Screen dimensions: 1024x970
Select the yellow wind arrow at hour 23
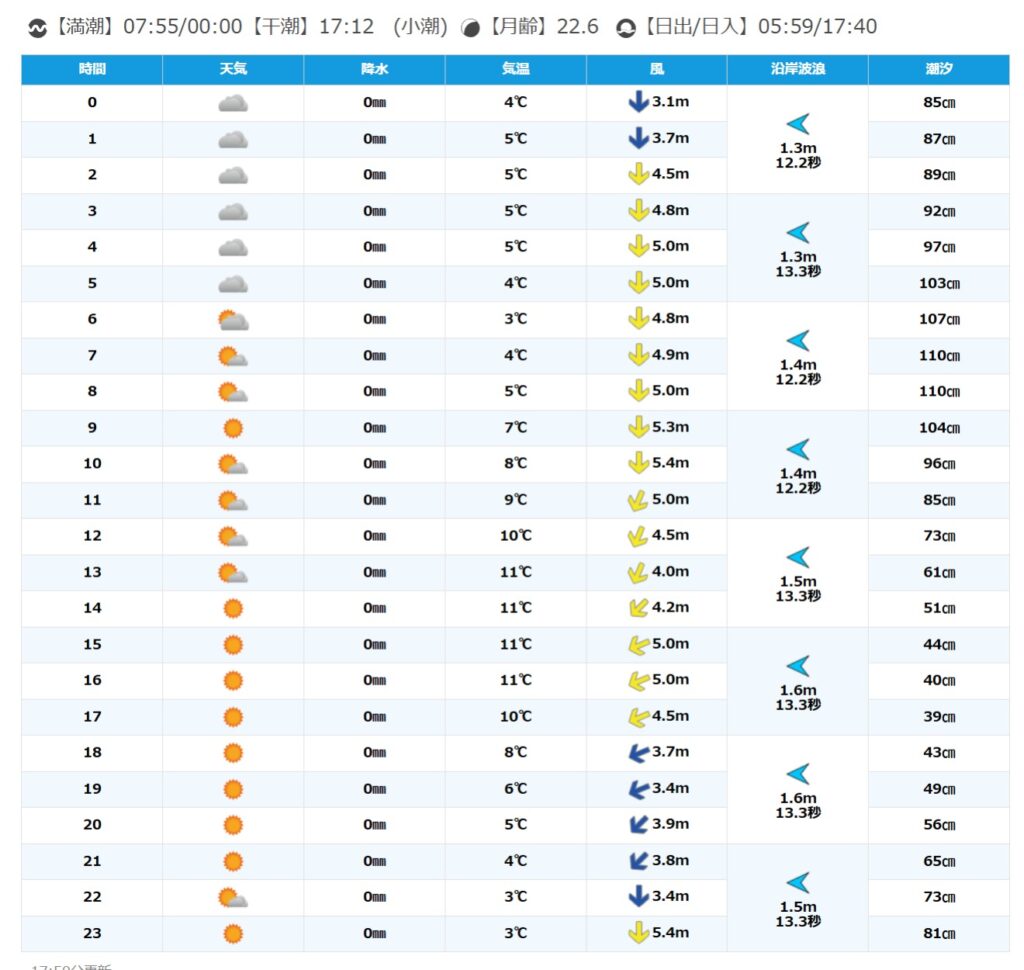(637, 933)
